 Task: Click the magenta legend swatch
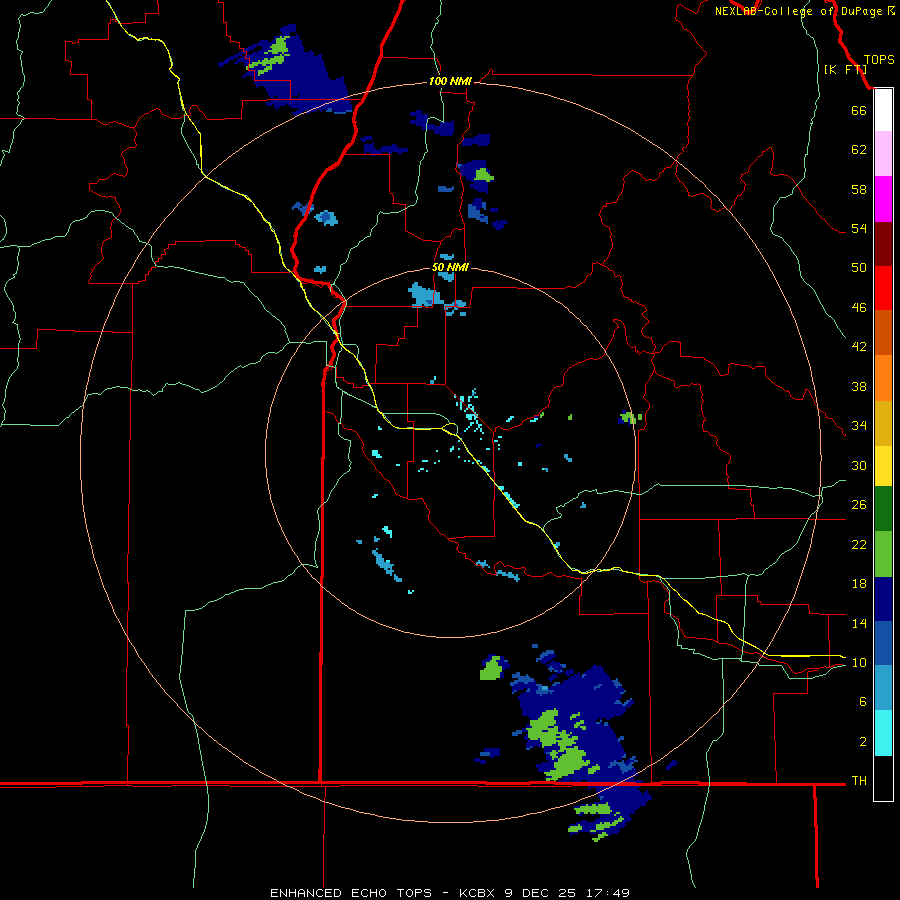click(883, 199)
